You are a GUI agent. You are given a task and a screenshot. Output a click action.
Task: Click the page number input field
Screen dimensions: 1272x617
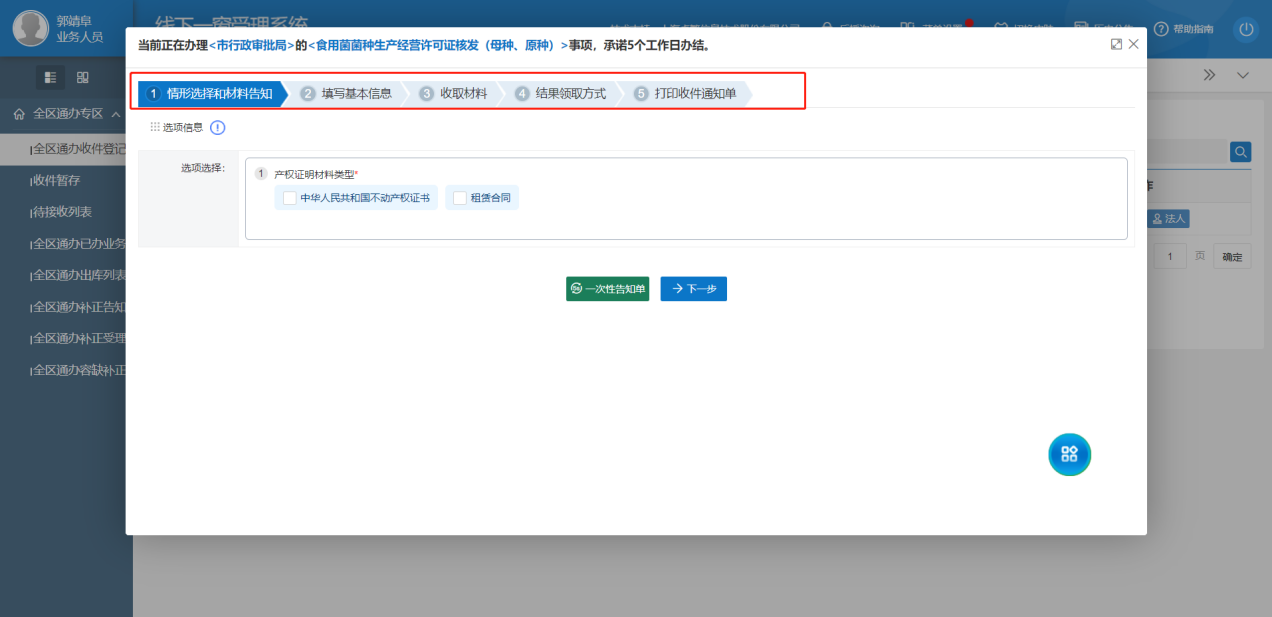pyautogui.click(x=1170, y=257)
